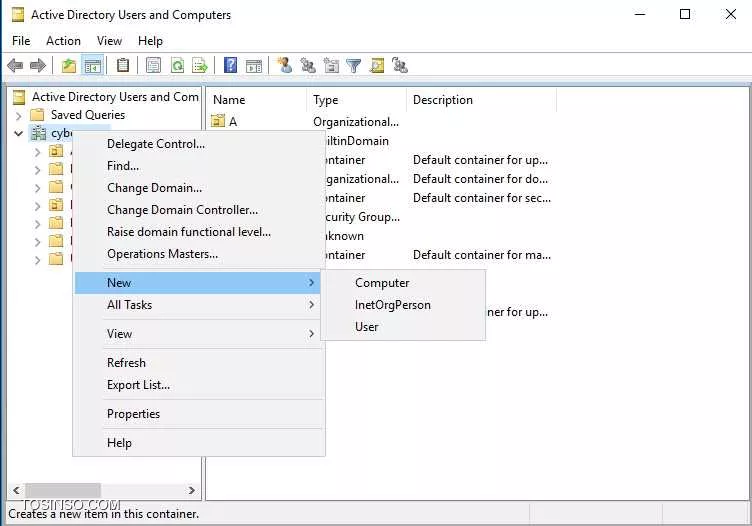This screenshot has height=526, width=752.
Task: Click the tree root Active Directory icon
Action: point(19,97)
